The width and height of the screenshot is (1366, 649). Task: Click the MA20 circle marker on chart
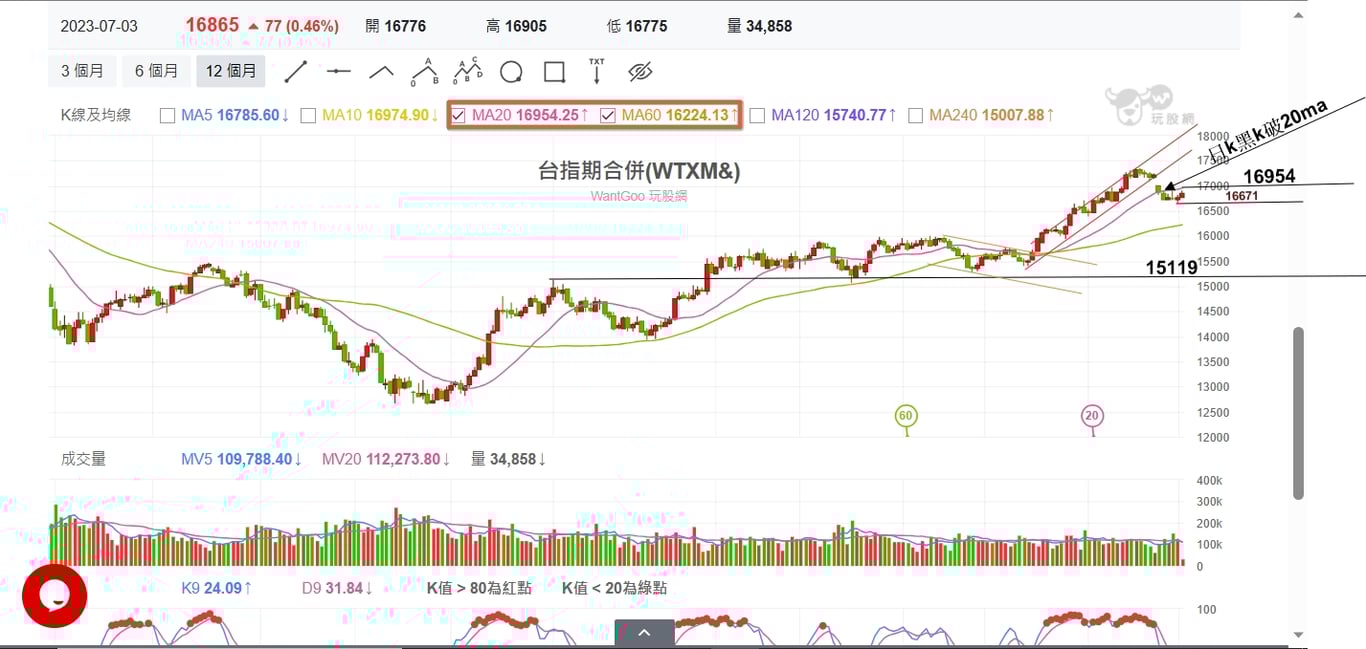click(1092, 416)
